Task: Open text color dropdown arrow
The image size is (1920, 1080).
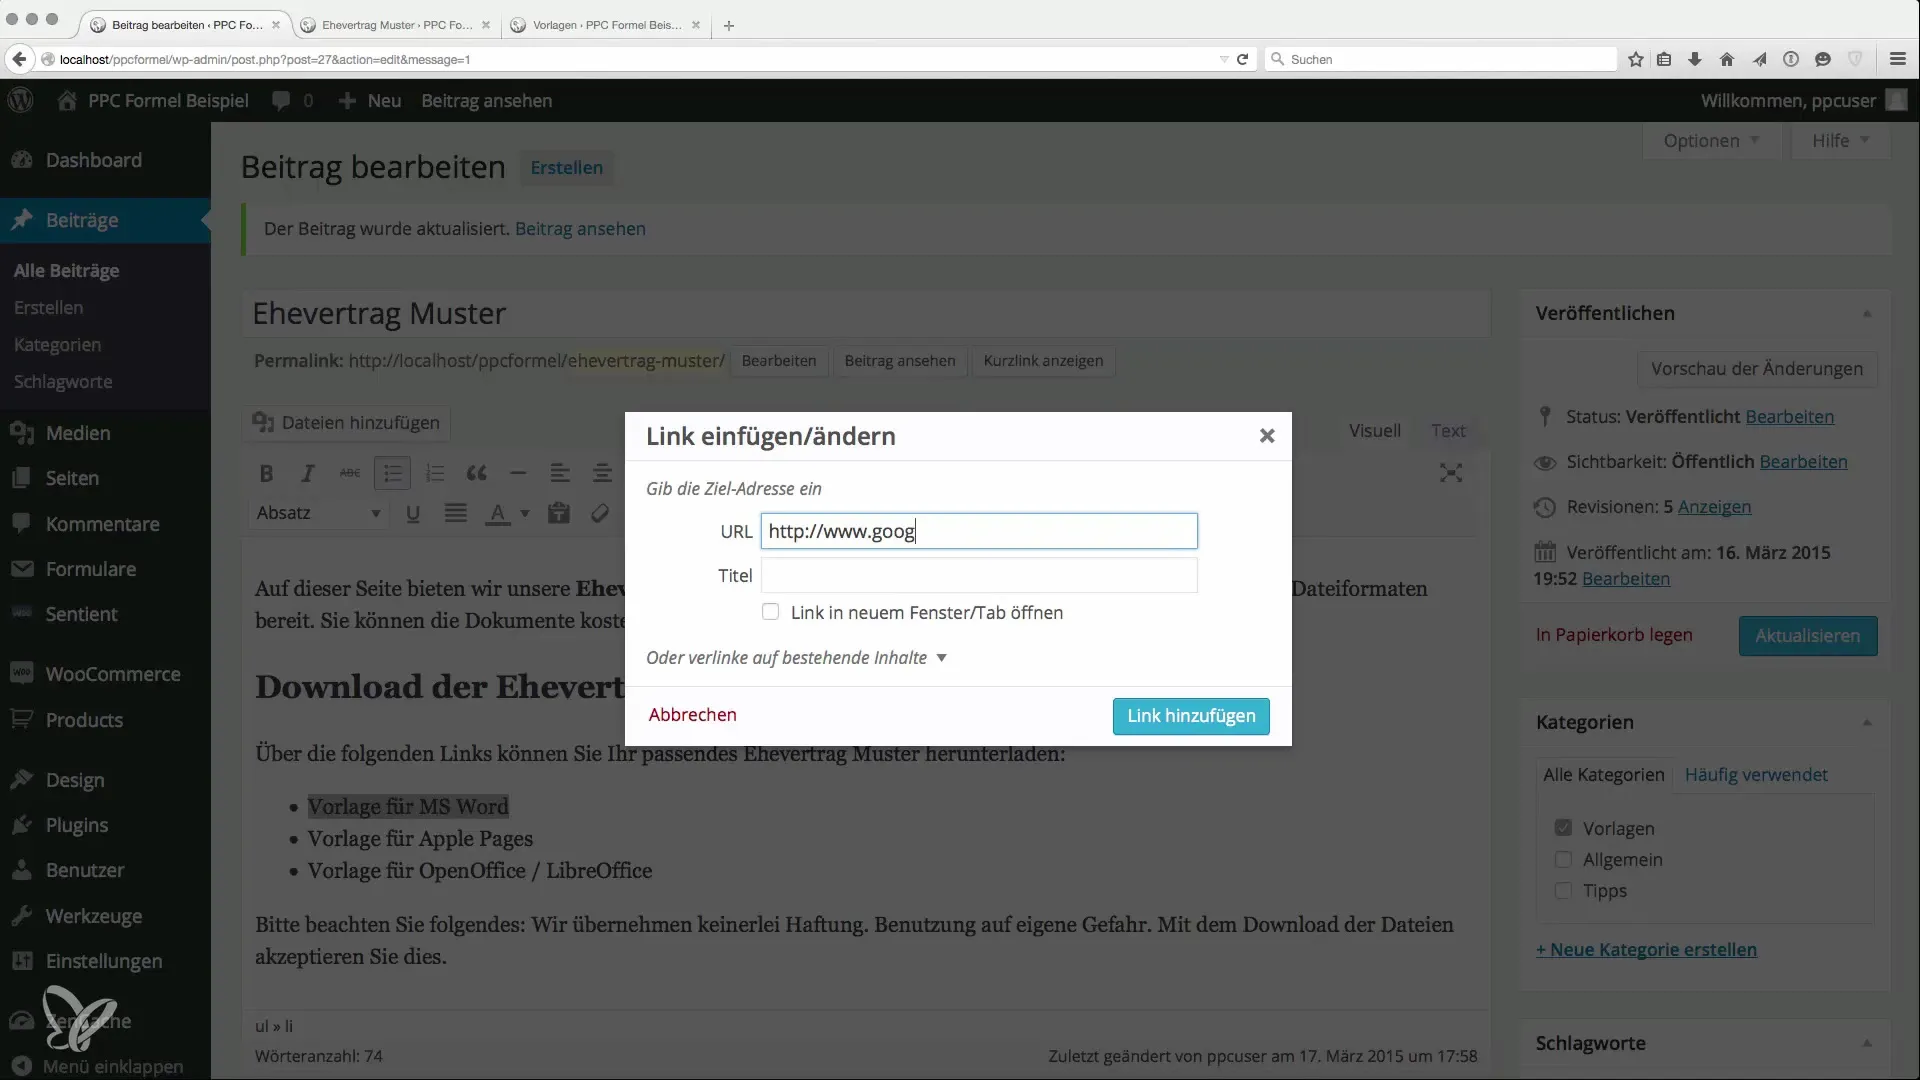Action: pyautogui.click(x=524, y=513)
